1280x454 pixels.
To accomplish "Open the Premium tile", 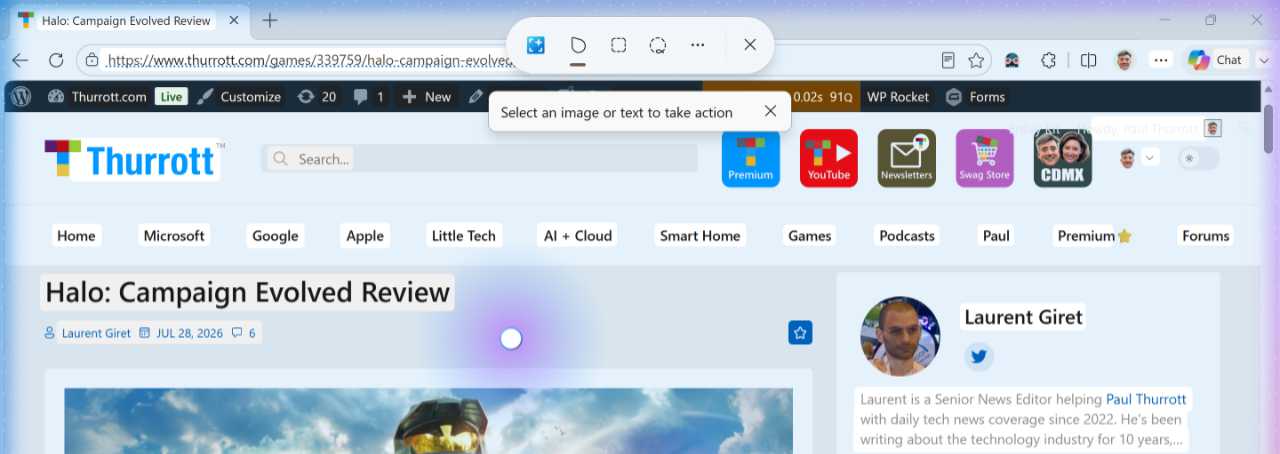I will coord(750,158).
